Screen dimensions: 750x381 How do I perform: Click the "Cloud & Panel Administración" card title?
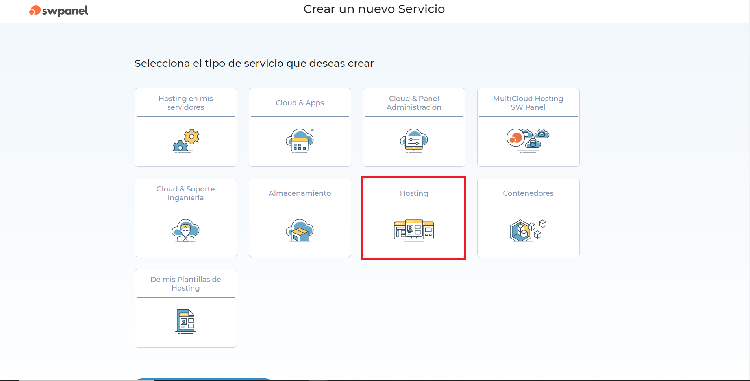point(414,103)
